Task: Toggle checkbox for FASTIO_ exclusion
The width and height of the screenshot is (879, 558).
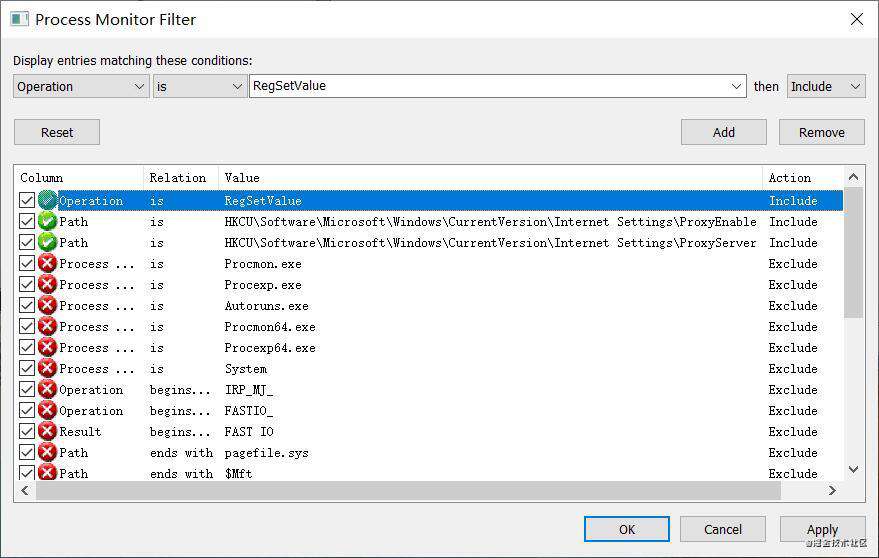Action: click(27, 411)
